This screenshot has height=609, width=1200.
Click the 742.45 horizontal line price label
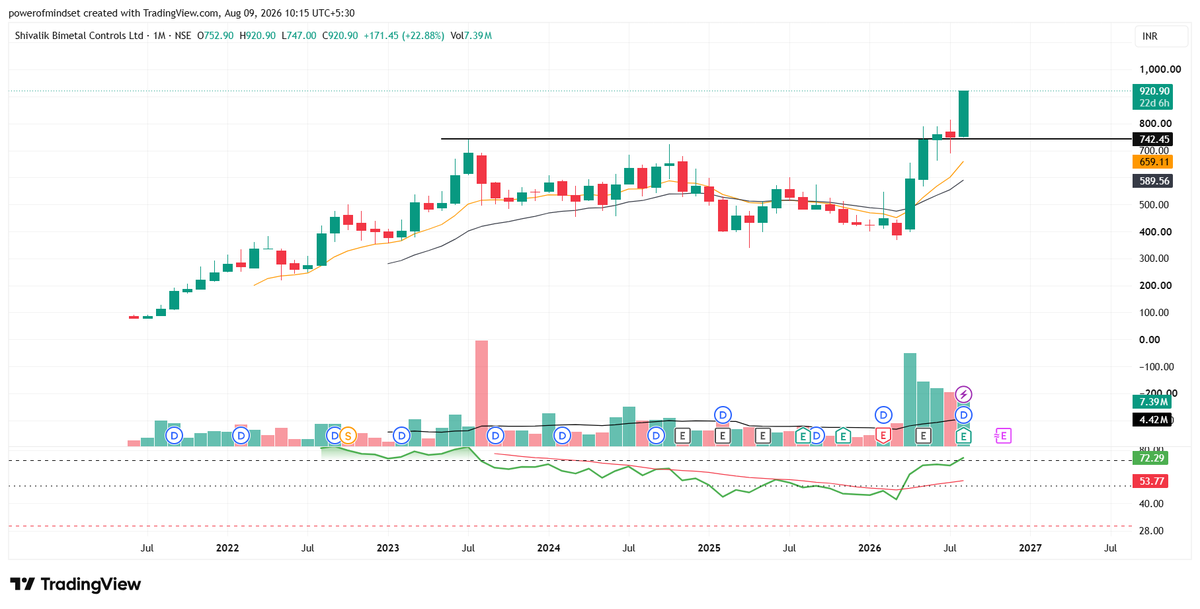(x=1154, y=139)
